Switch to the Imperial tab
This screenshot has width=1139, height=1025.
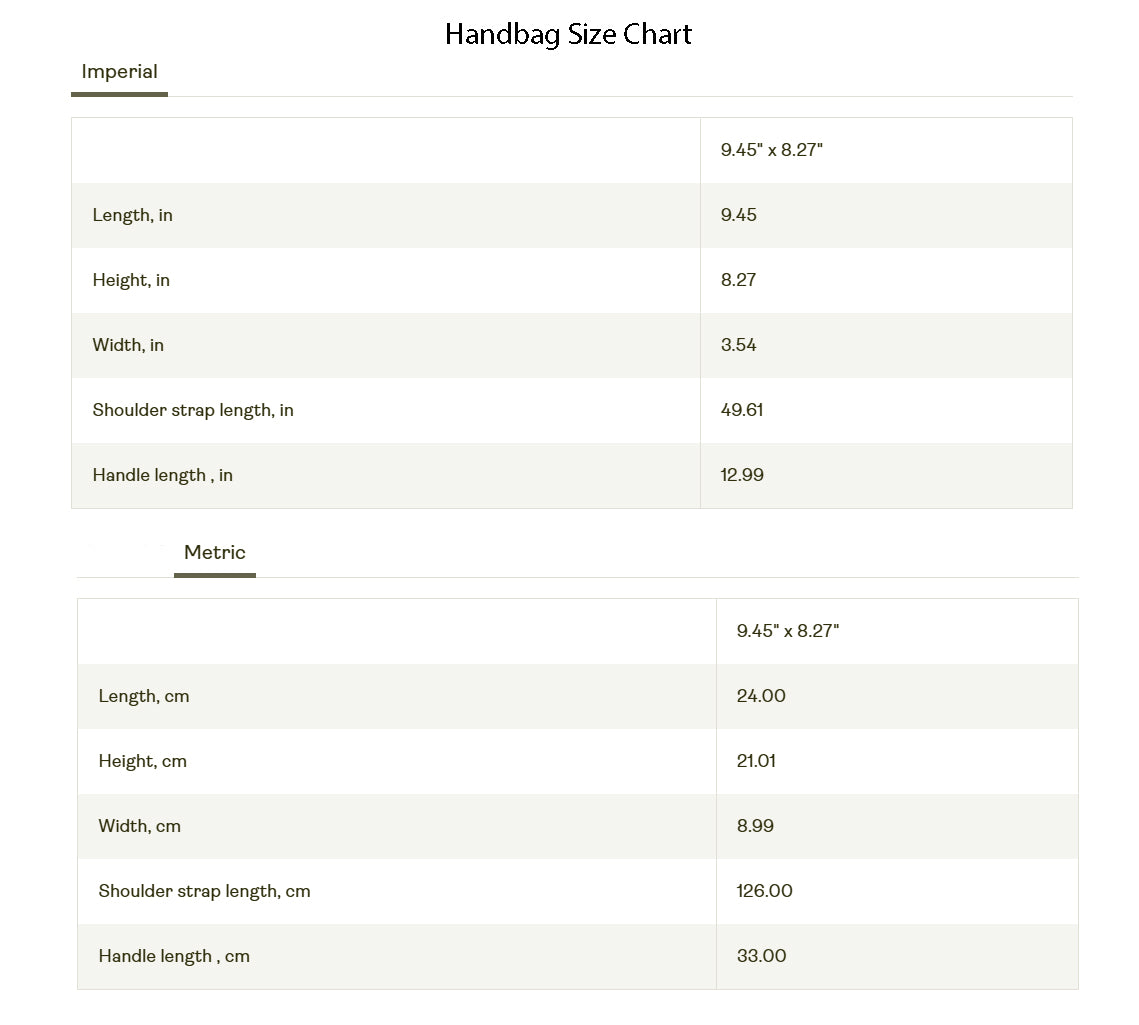tap(119, 72)
